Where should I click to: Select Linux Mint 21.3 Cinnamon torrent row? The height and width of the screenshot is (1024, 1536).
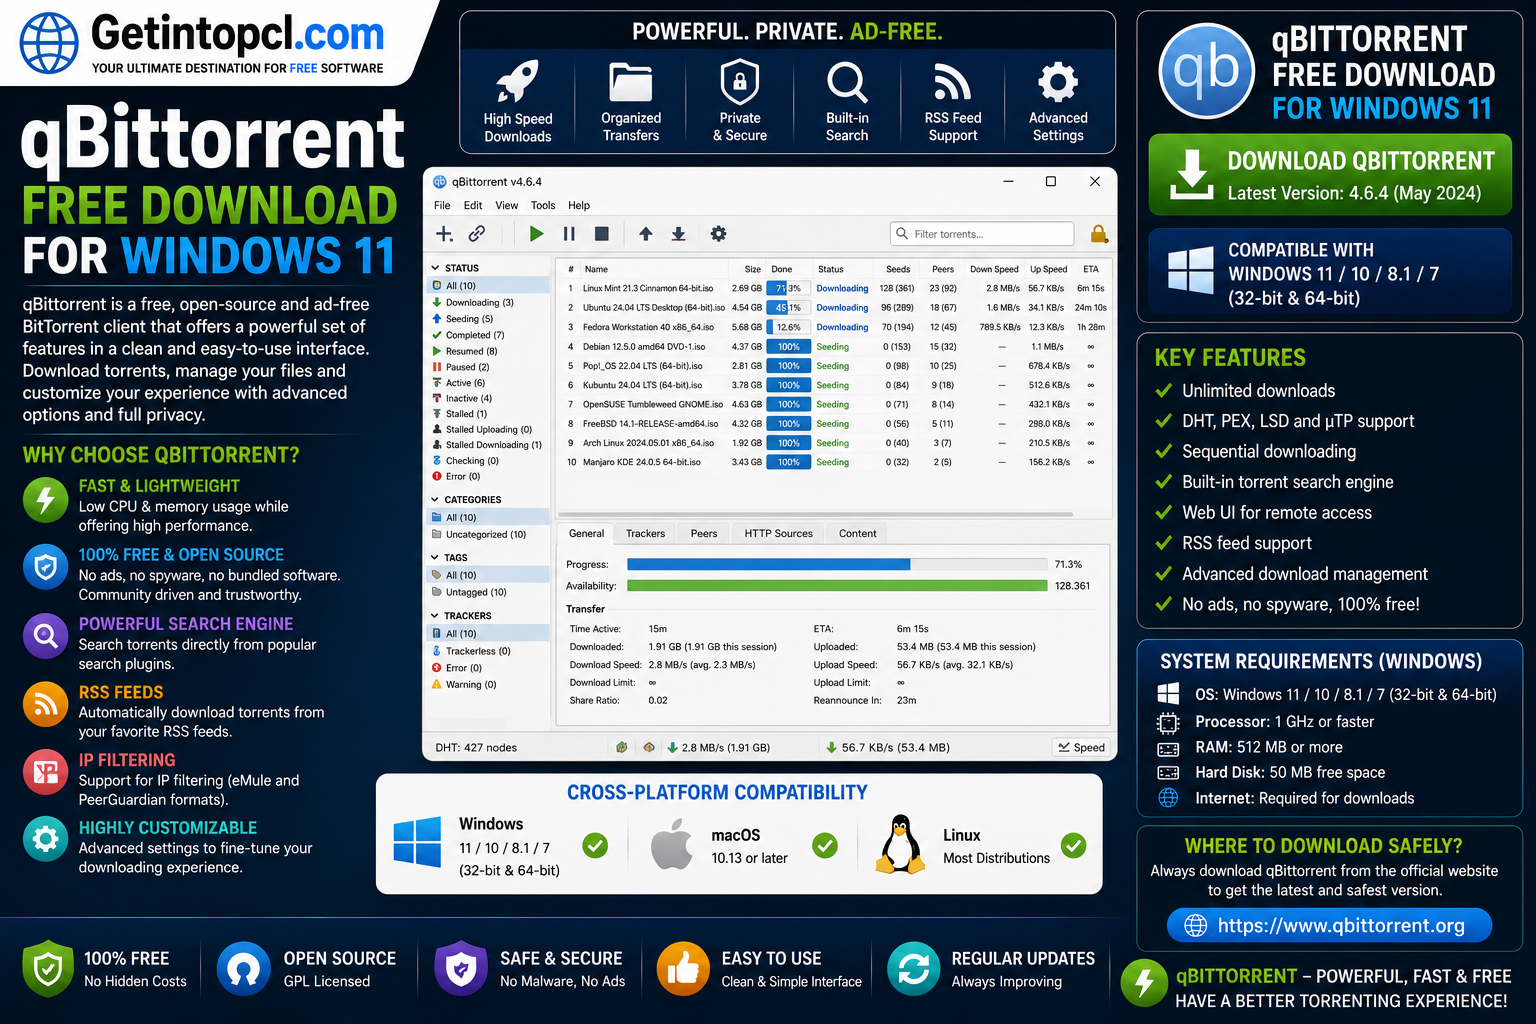pyautogui.click(x=834, y=288)
